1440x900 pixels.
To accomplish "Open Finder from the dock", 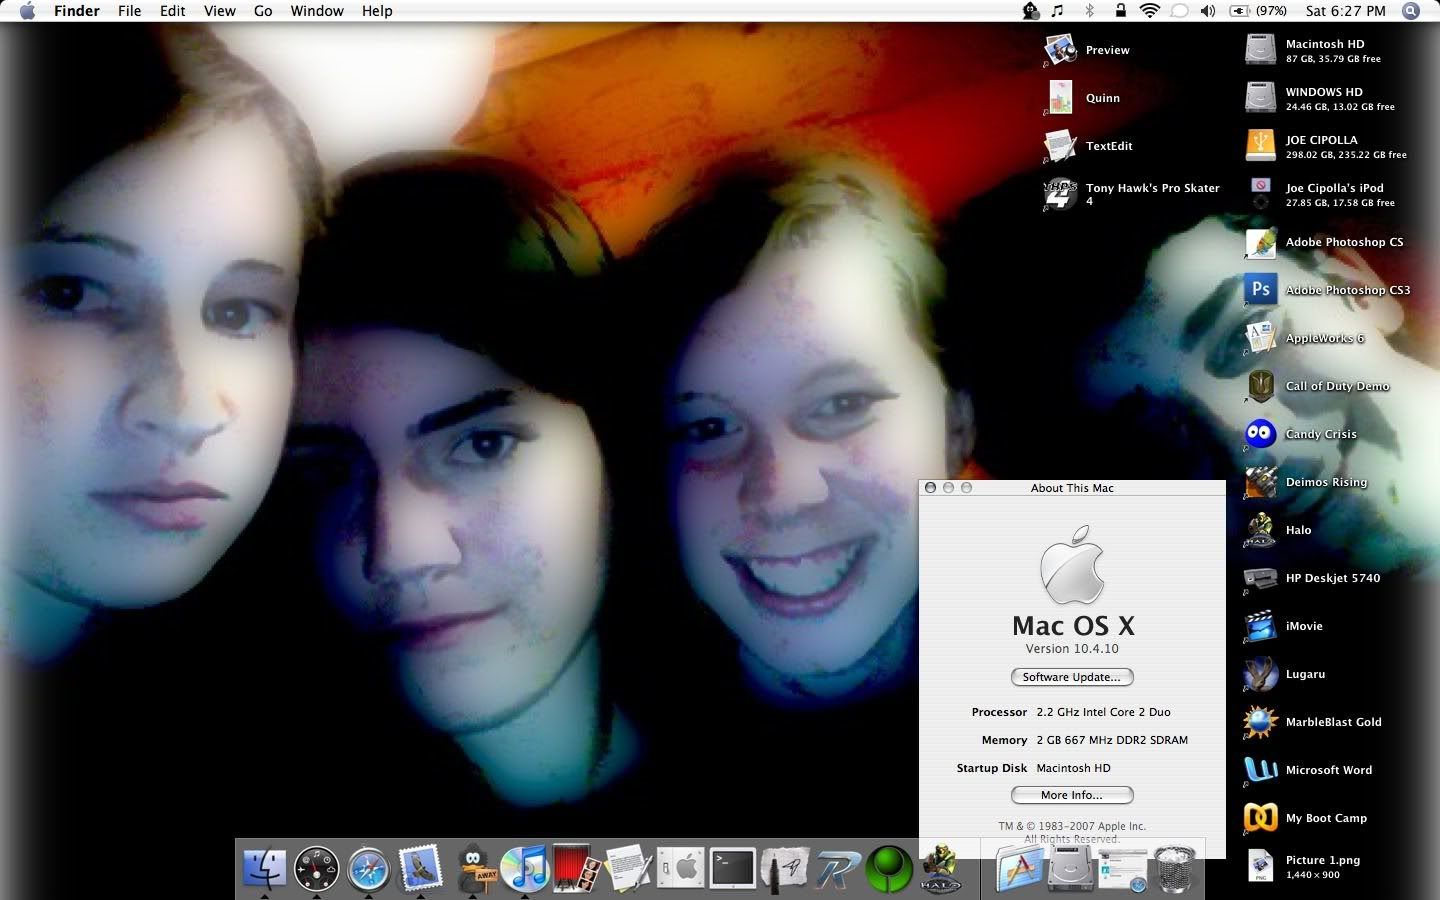I will coord(264,868).
